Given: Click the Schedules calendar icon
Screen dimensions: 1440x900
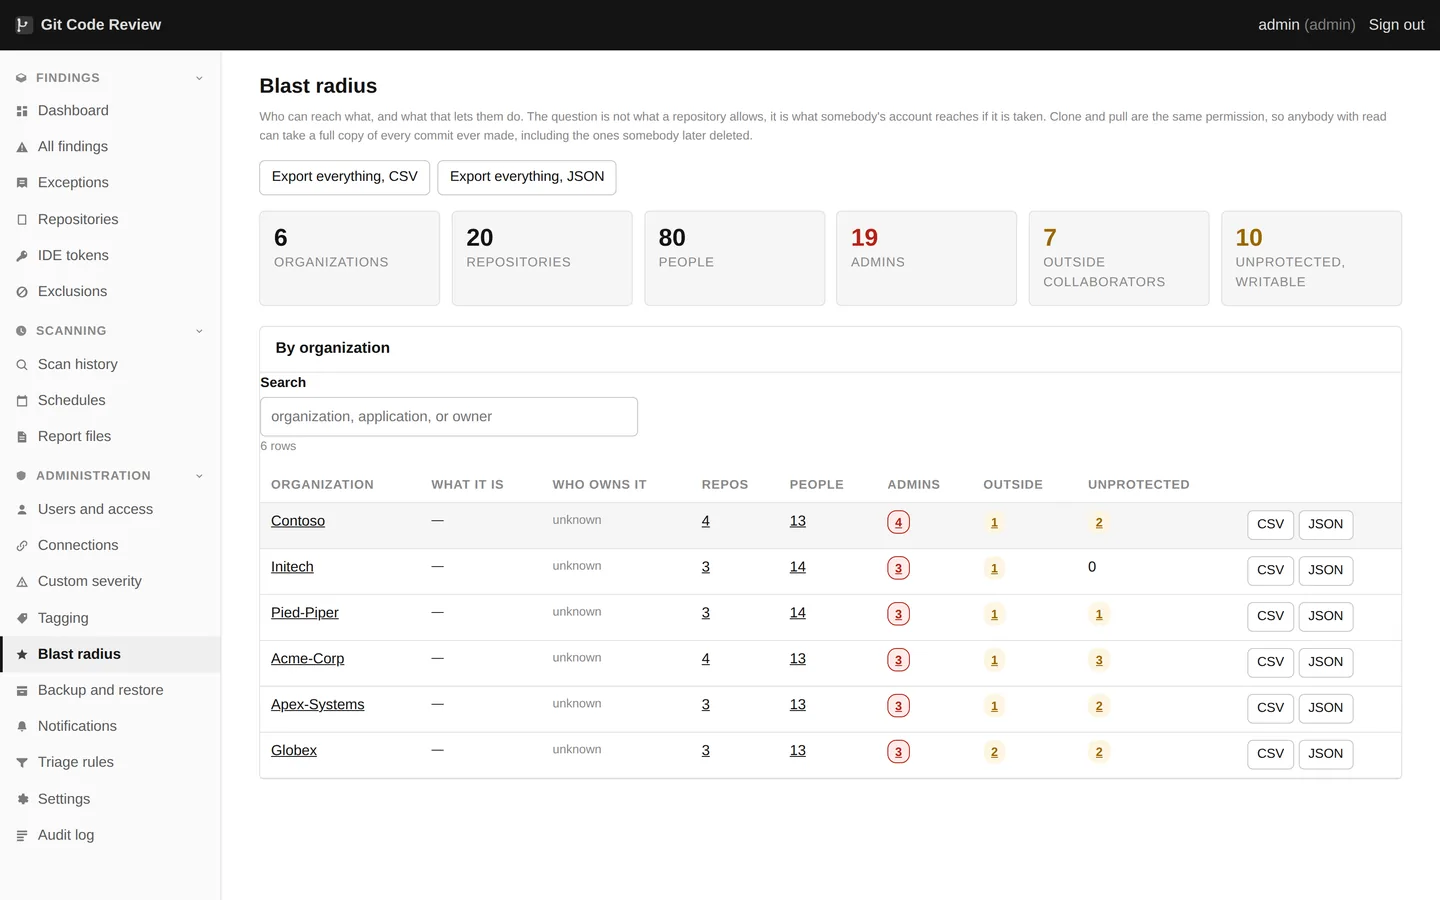Looking at the screenshot, I should coord(22,401).
